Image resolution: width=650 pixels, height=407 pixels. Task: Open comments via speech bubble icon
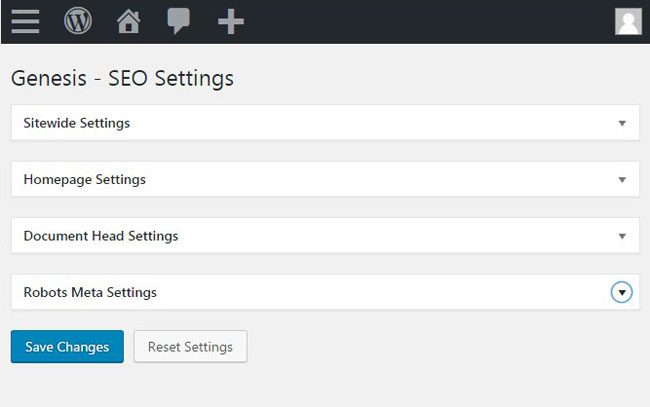(179, 21)
